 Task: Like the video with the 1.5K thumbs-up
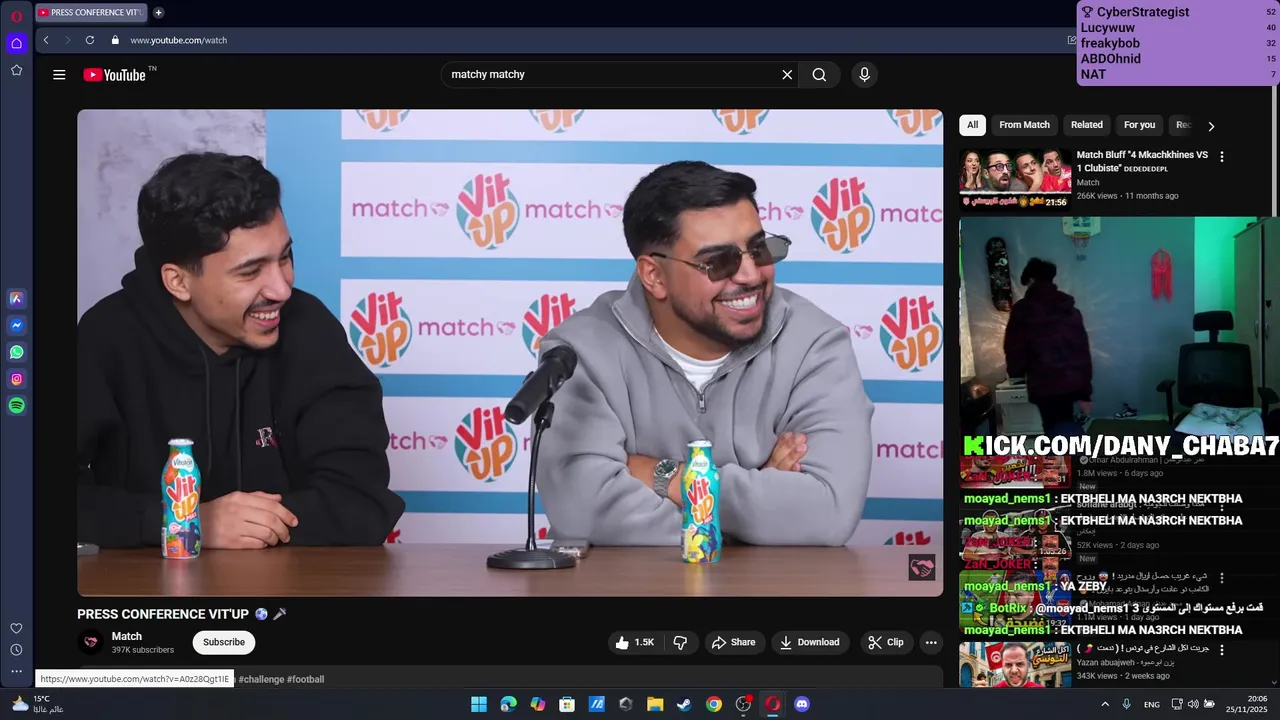[x=634, y=642]
